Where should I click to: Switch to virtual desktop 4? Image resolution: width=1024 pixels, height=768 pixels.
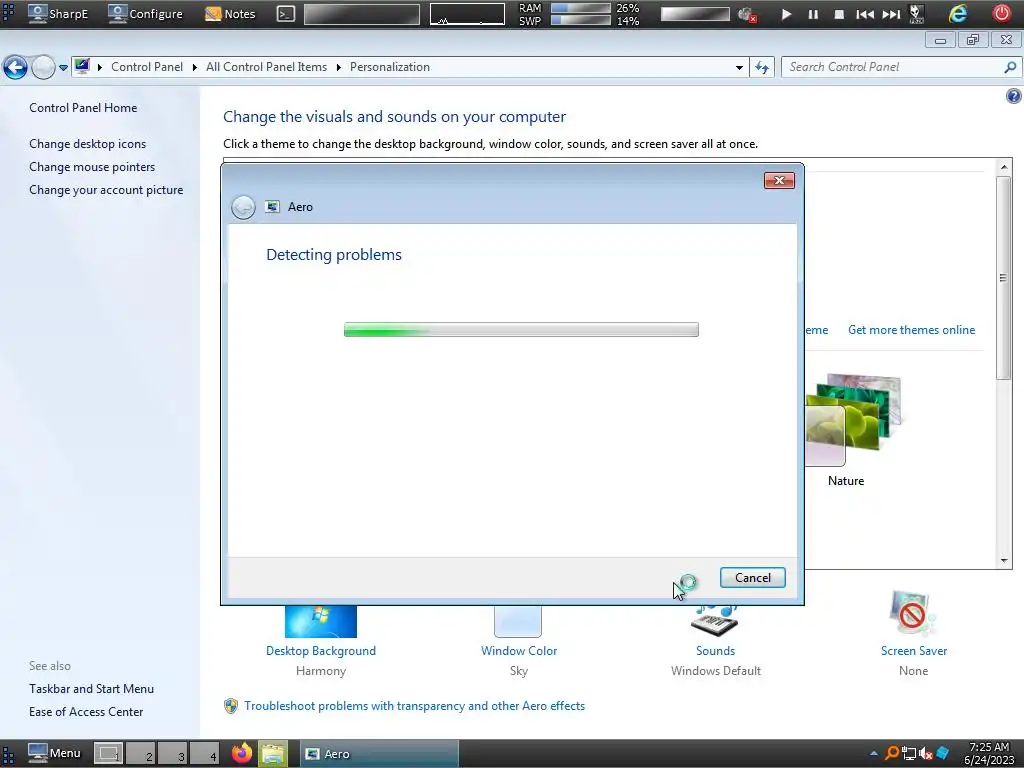(x=204, y=754)
